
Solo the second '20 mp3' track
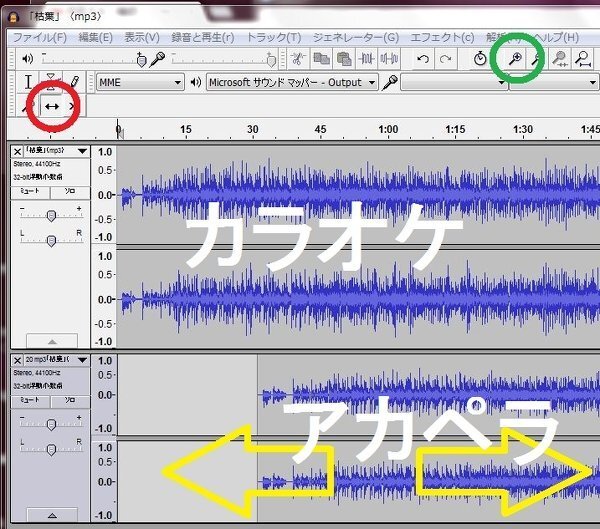(70, 400)
